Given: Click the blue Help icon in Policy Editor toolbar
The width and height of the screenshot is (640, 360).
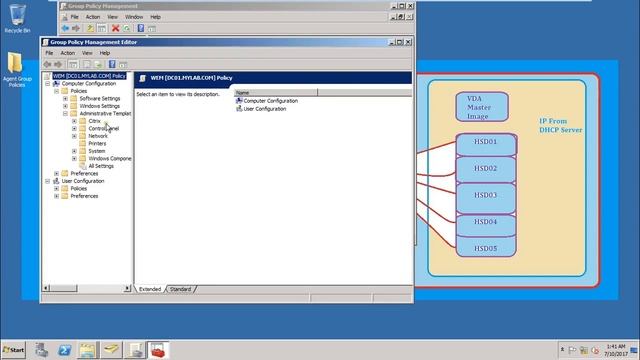Looking at the screenshot, I should (x=112, y=64).
